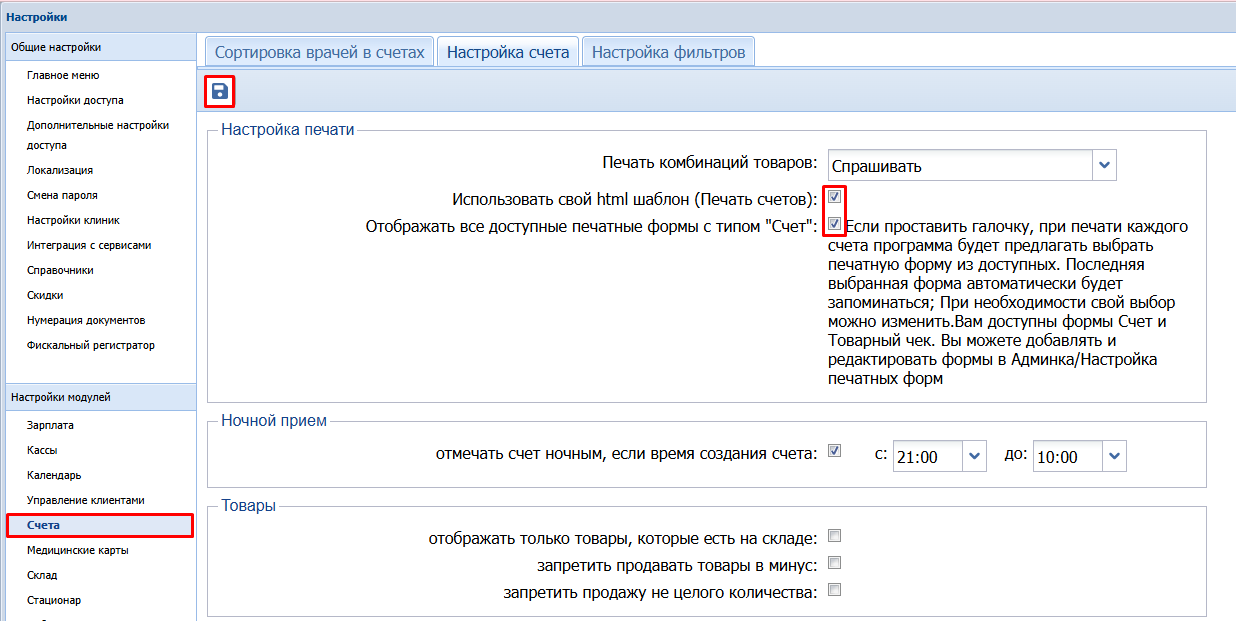
Task: Select Стационар module settings
Action: point(54,600)
